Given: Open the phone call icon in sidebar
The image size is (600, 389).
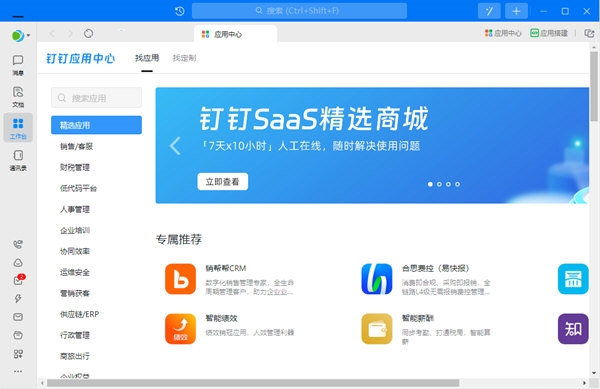Looking at the screenshot, I should (18, 244).
